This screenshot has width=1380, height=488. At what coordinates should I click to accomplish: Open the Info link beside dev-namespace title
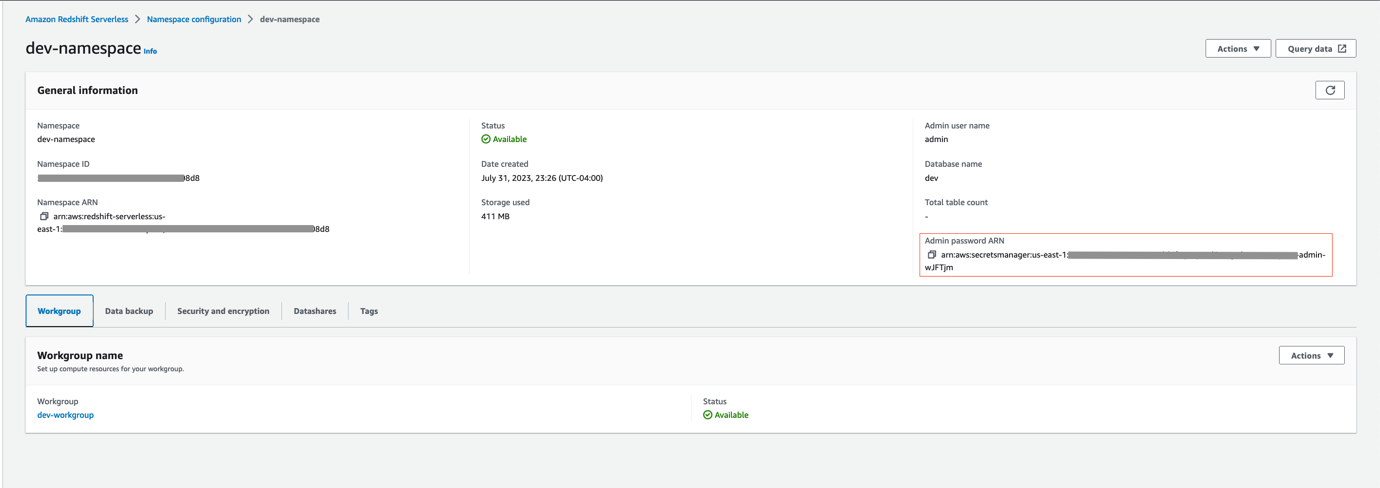pyautogui.click(x=150, y=51)
